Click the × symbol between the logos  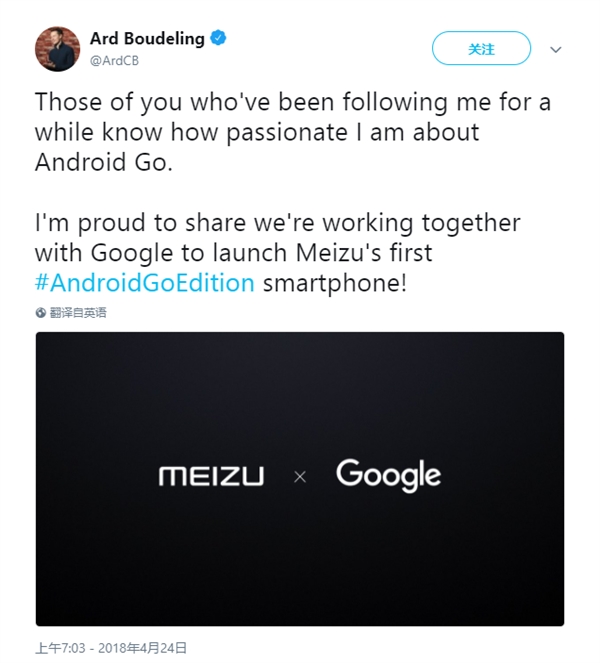click(299, 478)
